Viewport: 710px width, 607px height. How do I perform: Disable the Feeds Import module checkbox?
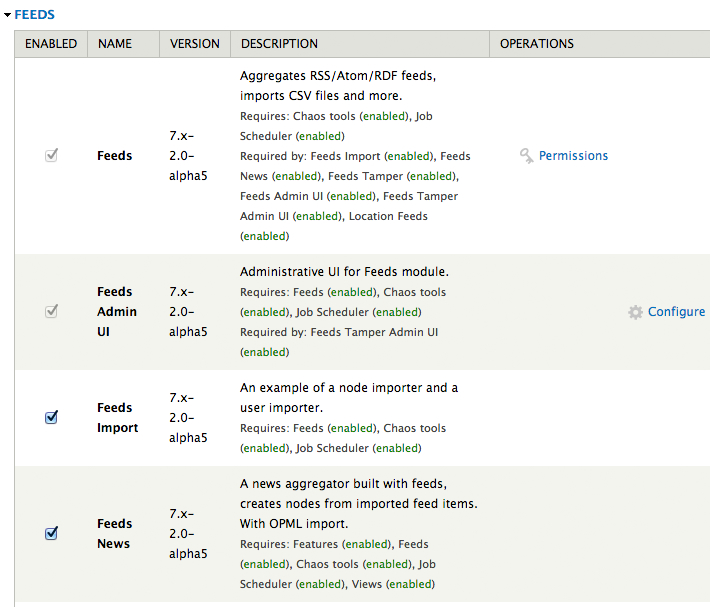coord(51,418)
